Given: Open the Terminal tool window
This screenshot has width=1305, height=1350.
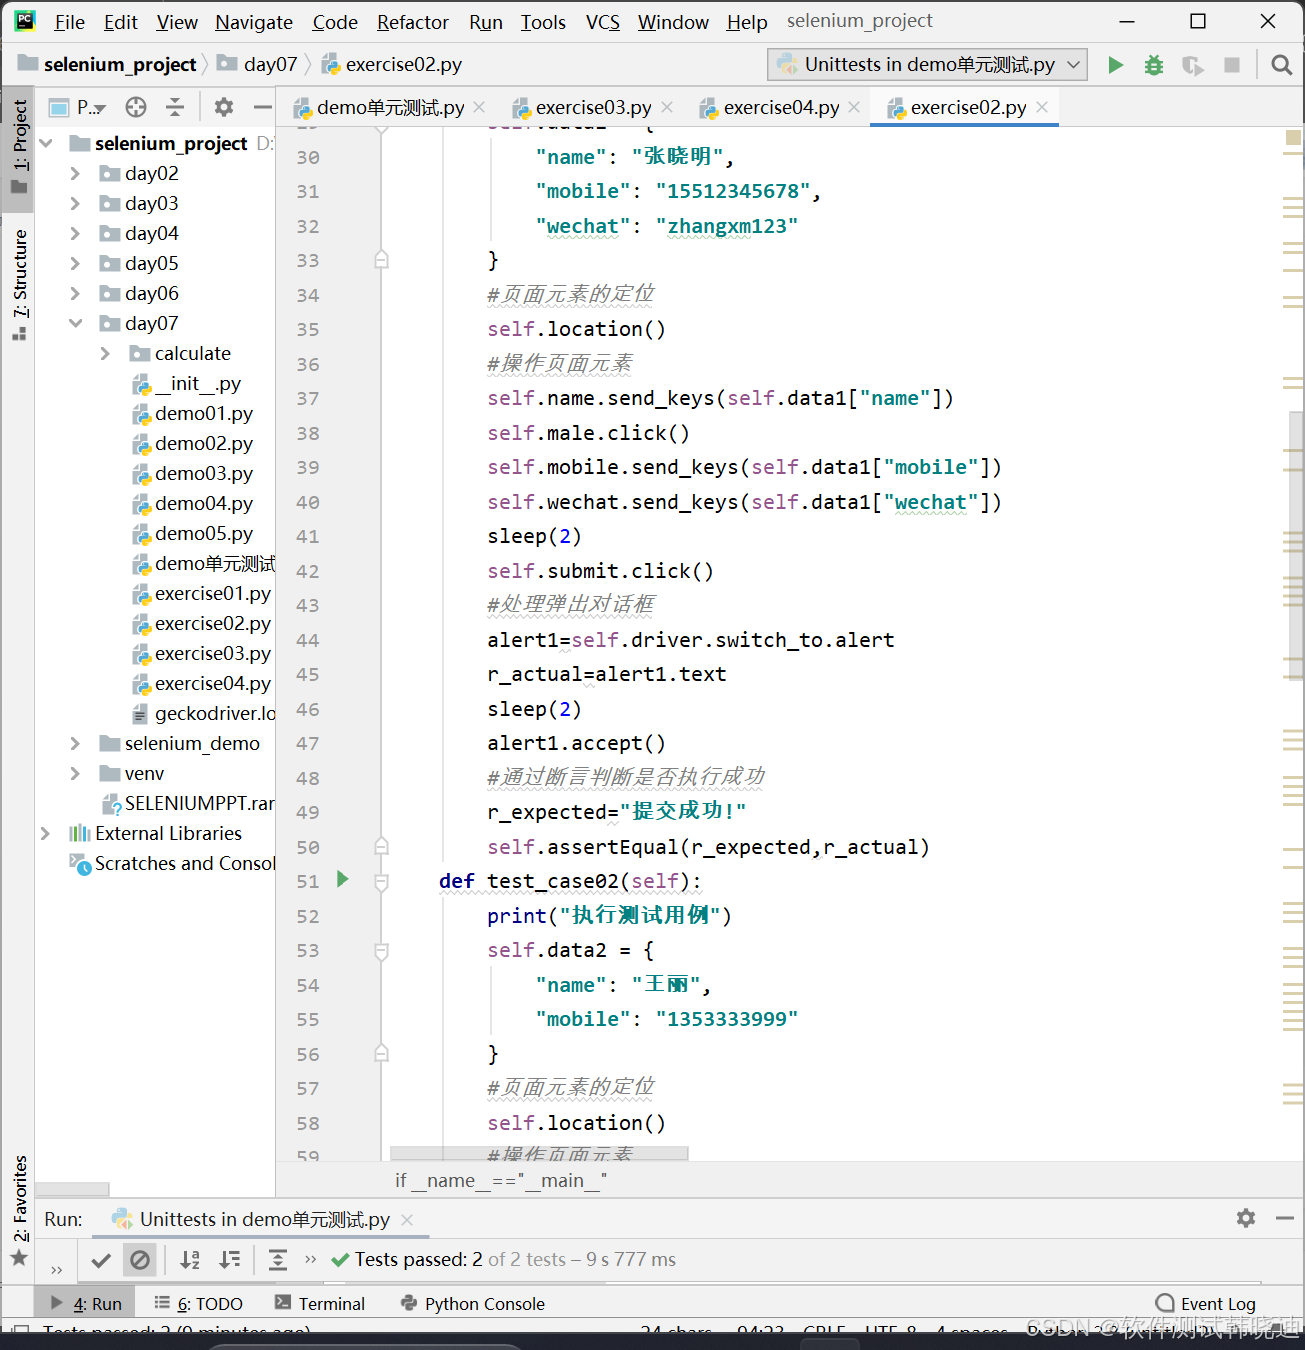Looking at the screenshot, I should point(320,1303).
